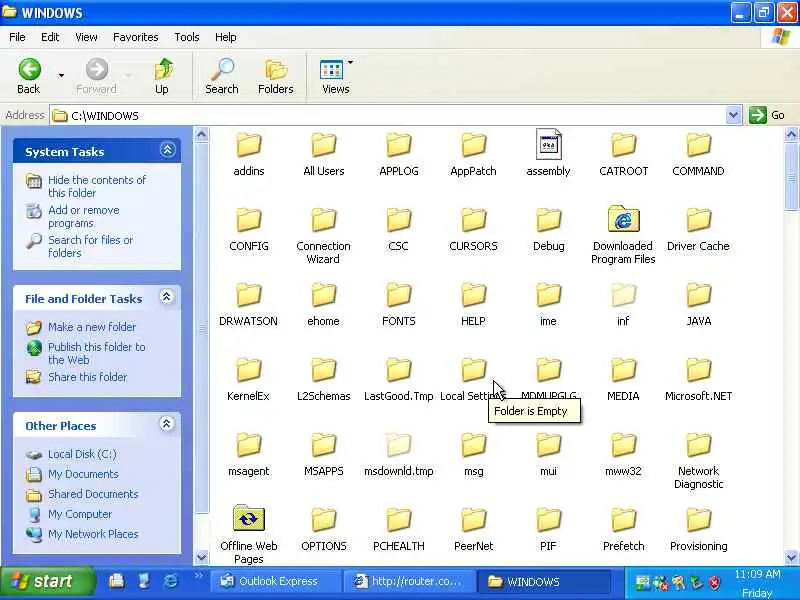Select the FONTS folder icon
Screen dimensions: 800x600
coord(398,295)
